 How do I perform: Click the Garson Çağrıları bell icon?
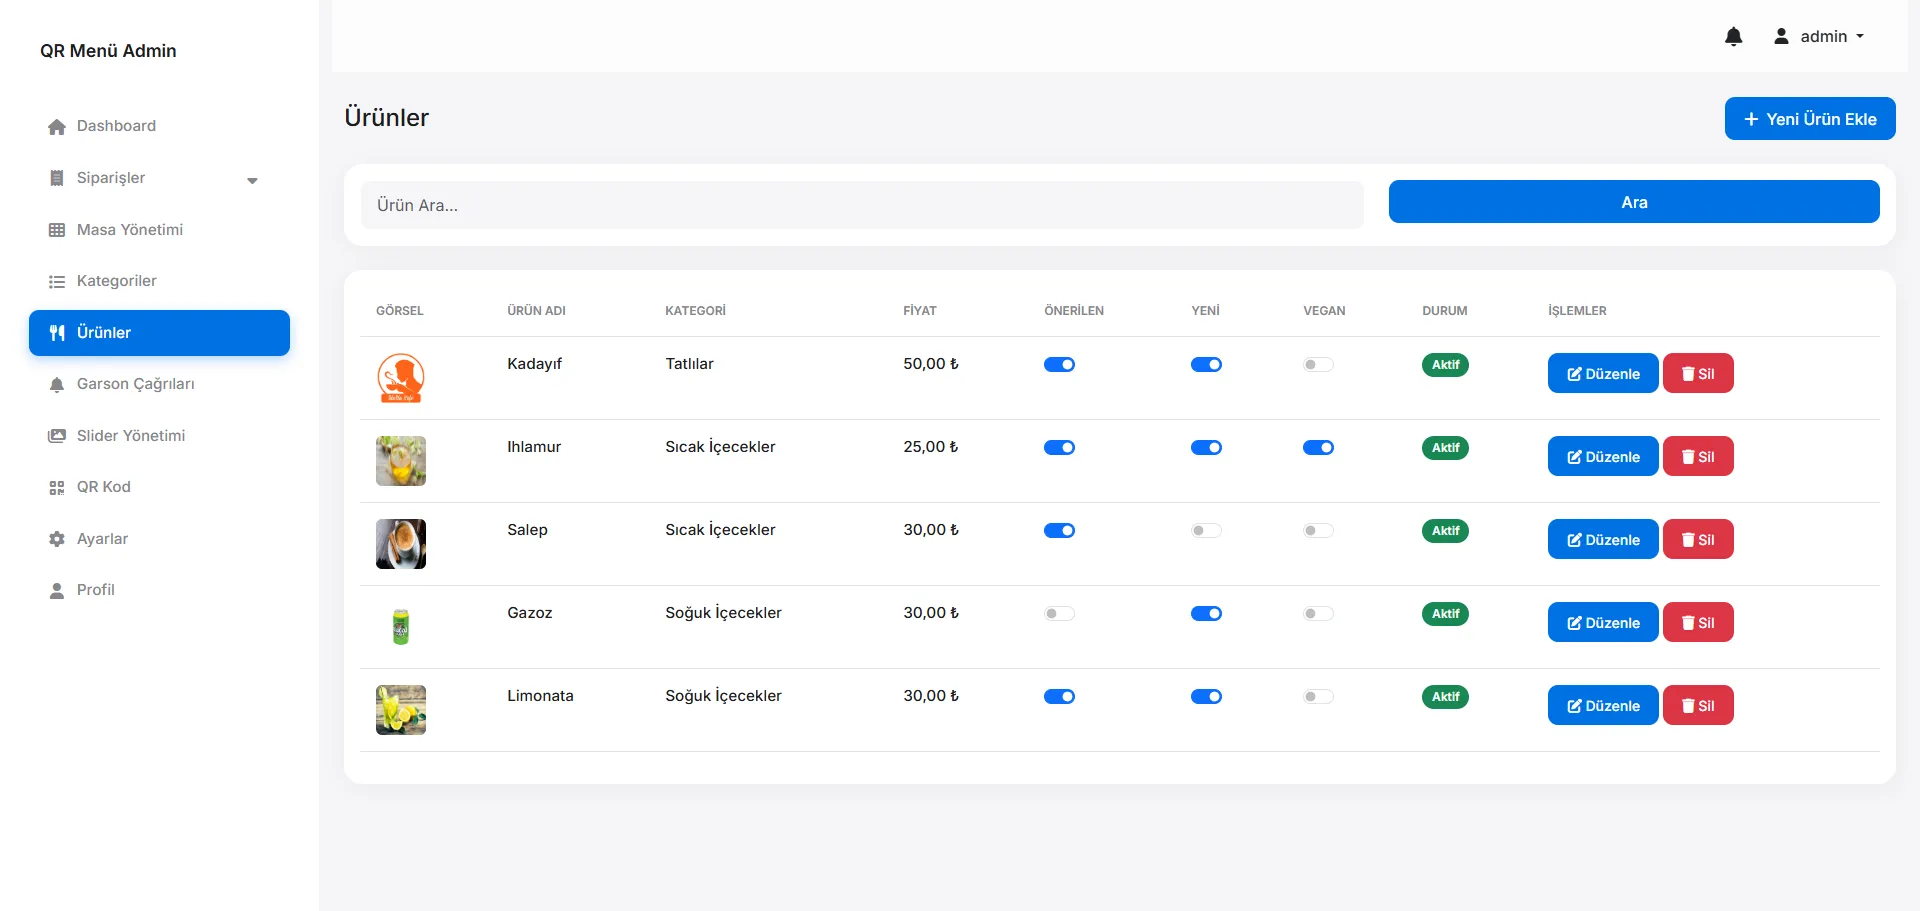(x=57, y=385)
